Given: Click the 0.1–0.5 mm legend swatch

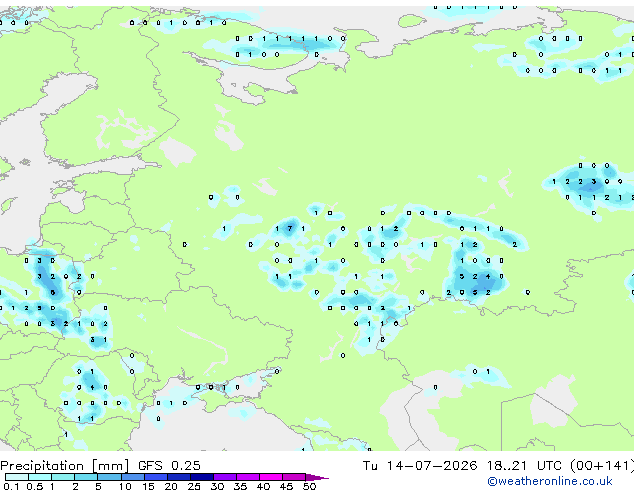Looking at the screenshot, I should pos(17,477).
